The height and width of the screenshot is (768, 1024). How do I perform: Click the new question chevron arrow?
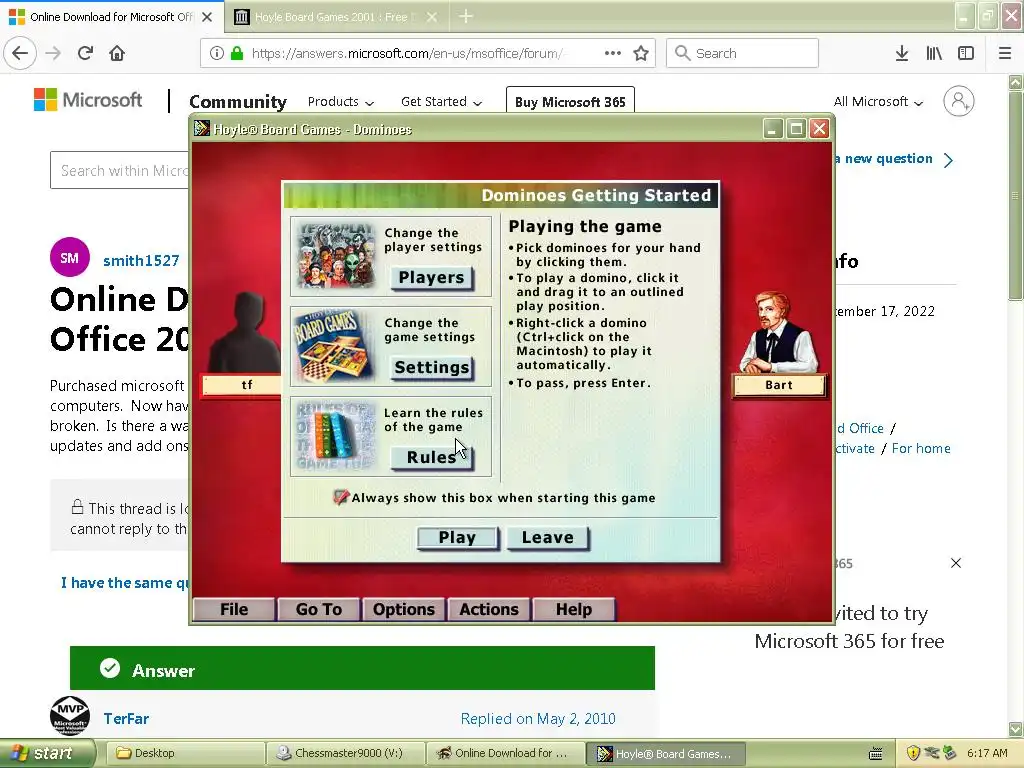pyautogui.click(x=949, y=159)
